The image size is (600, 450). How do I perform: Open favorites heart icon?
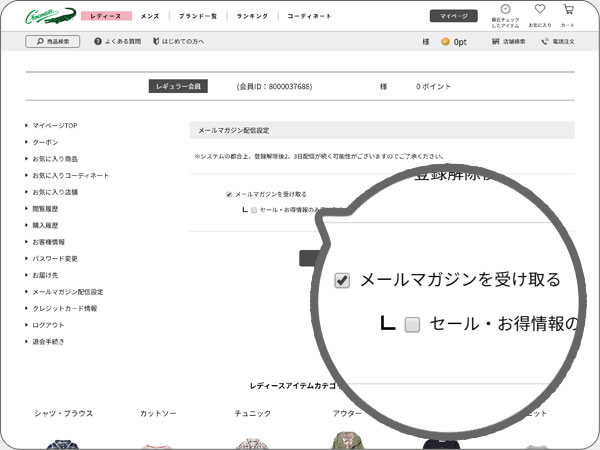540,10
